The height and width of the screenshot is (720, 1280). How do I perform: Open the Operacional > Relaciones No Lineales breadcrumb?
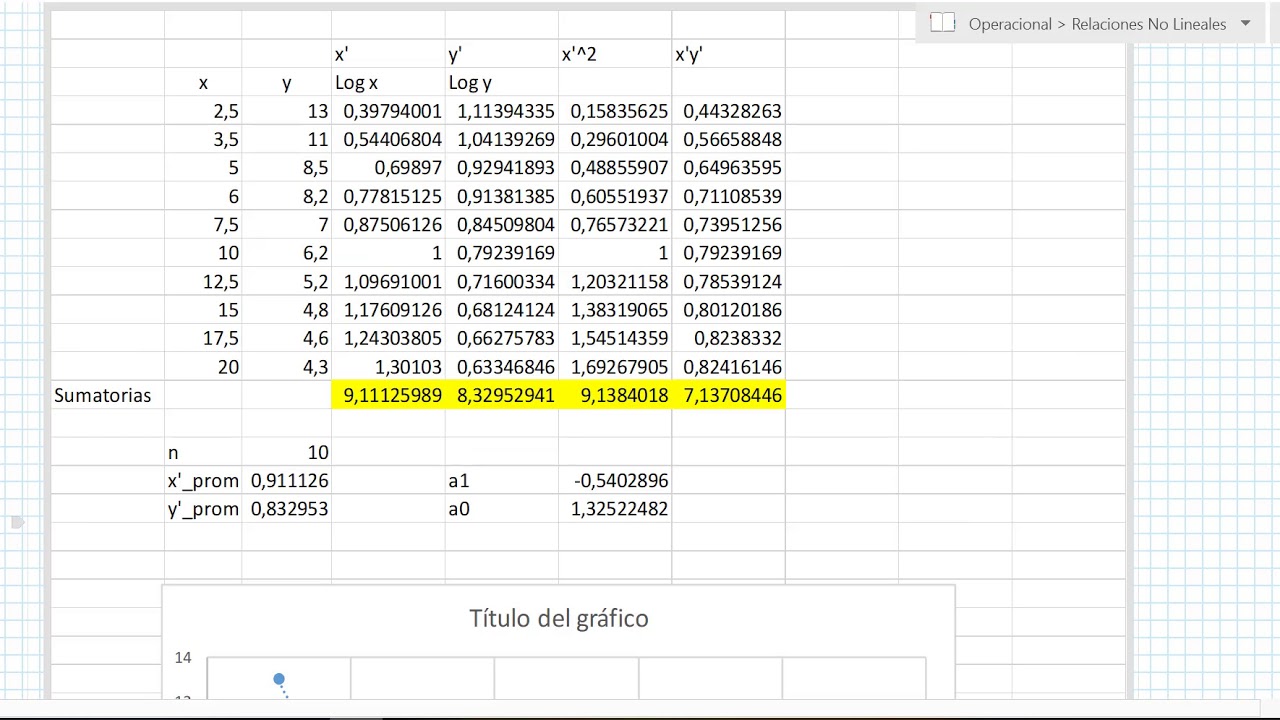tap(1097, 24)
